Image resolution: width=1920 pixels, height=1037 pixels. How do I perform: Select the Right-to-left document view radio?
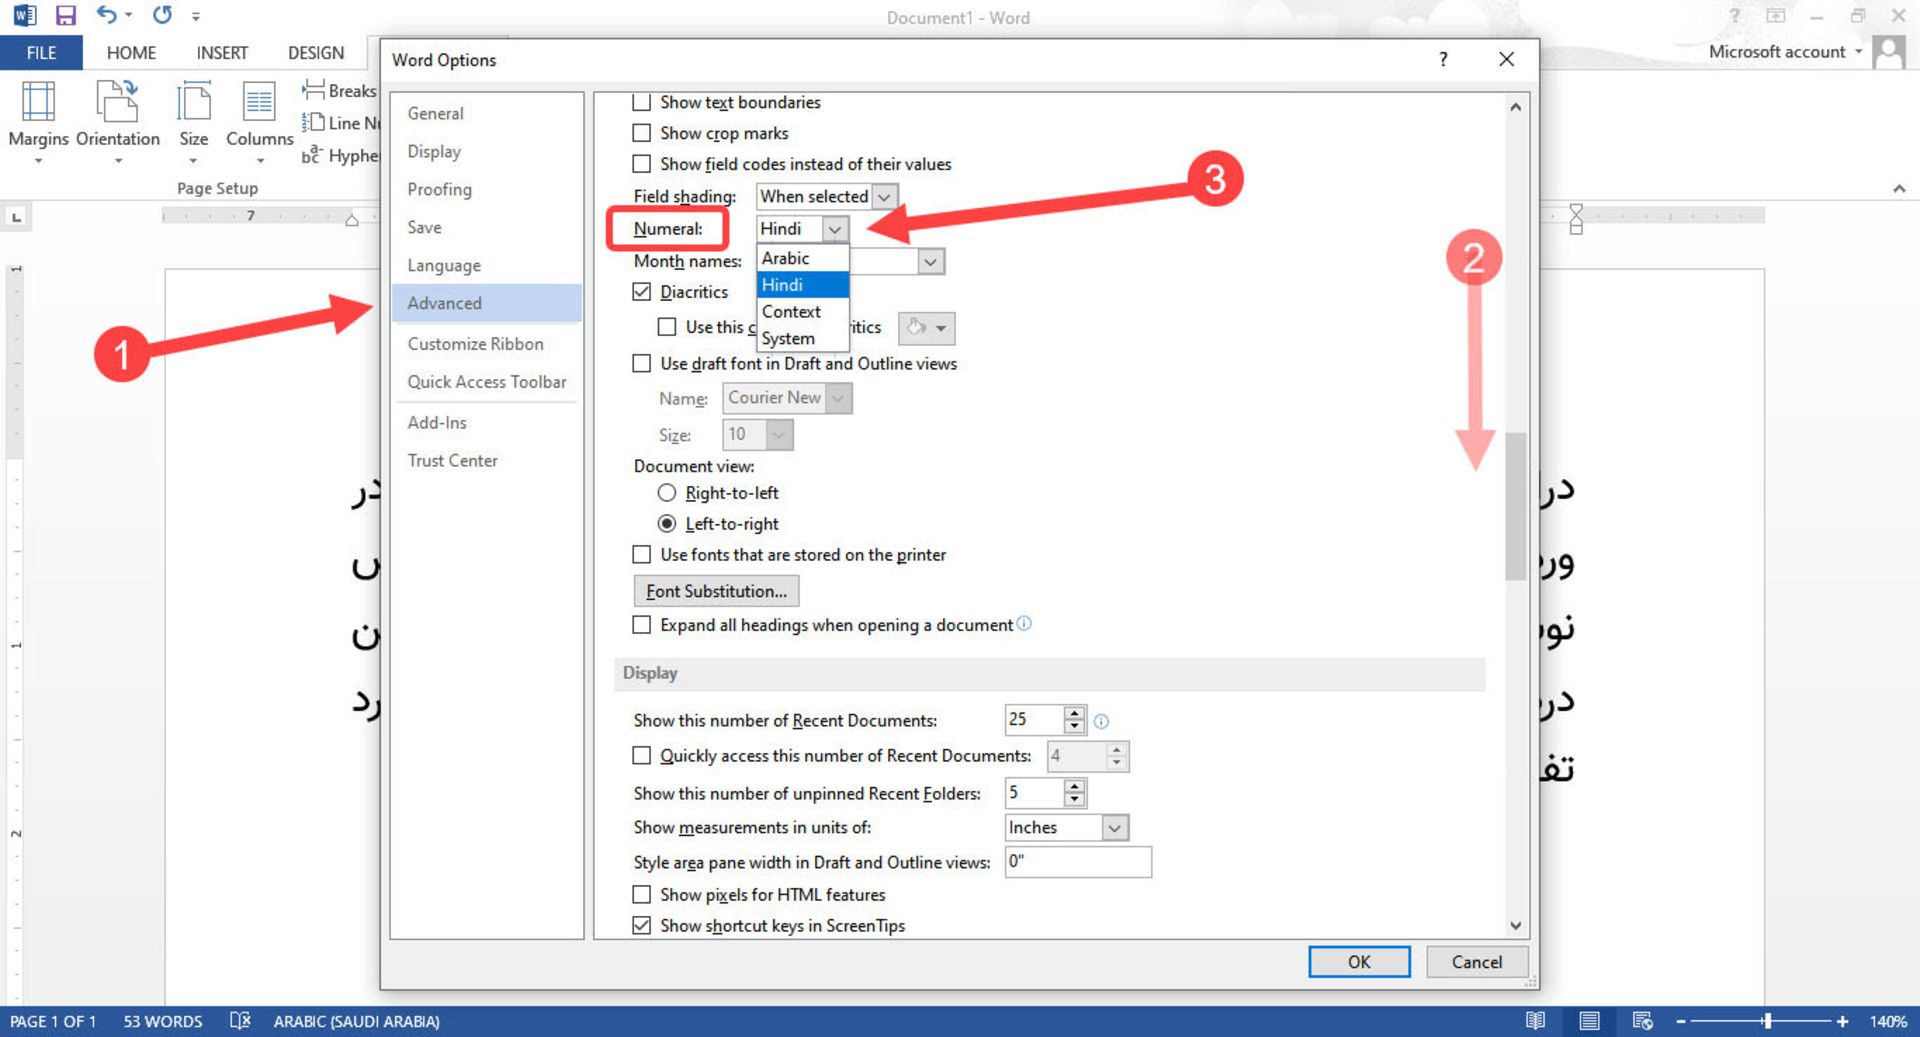click(x=667, y=493)
